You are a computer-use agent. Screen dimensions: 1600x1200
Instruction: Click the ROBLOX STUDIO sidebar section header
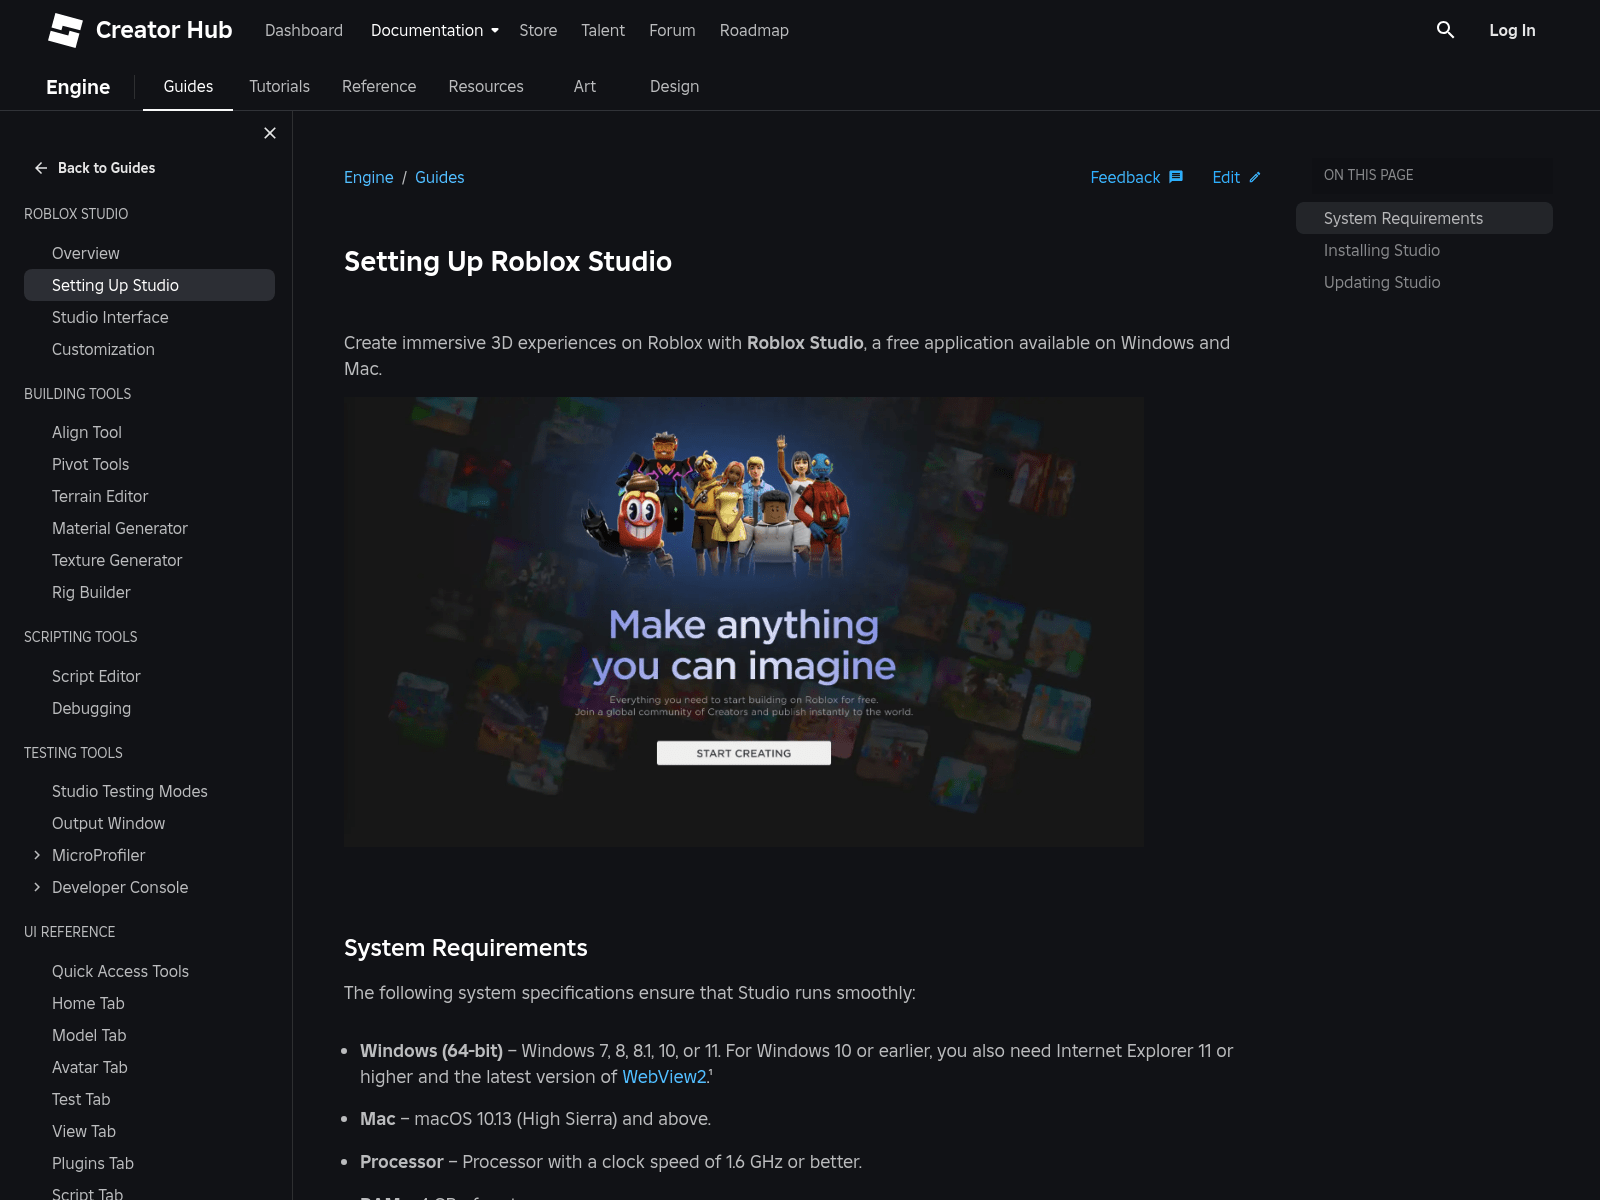point(76,214)
